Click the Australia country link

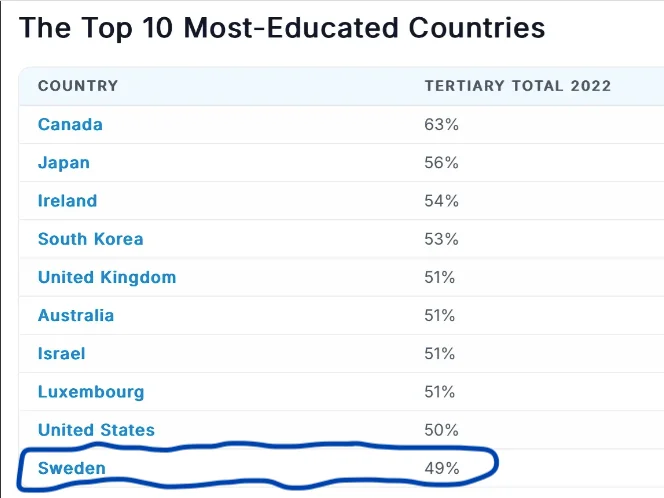pyautogui.click(x=76, y=315)
